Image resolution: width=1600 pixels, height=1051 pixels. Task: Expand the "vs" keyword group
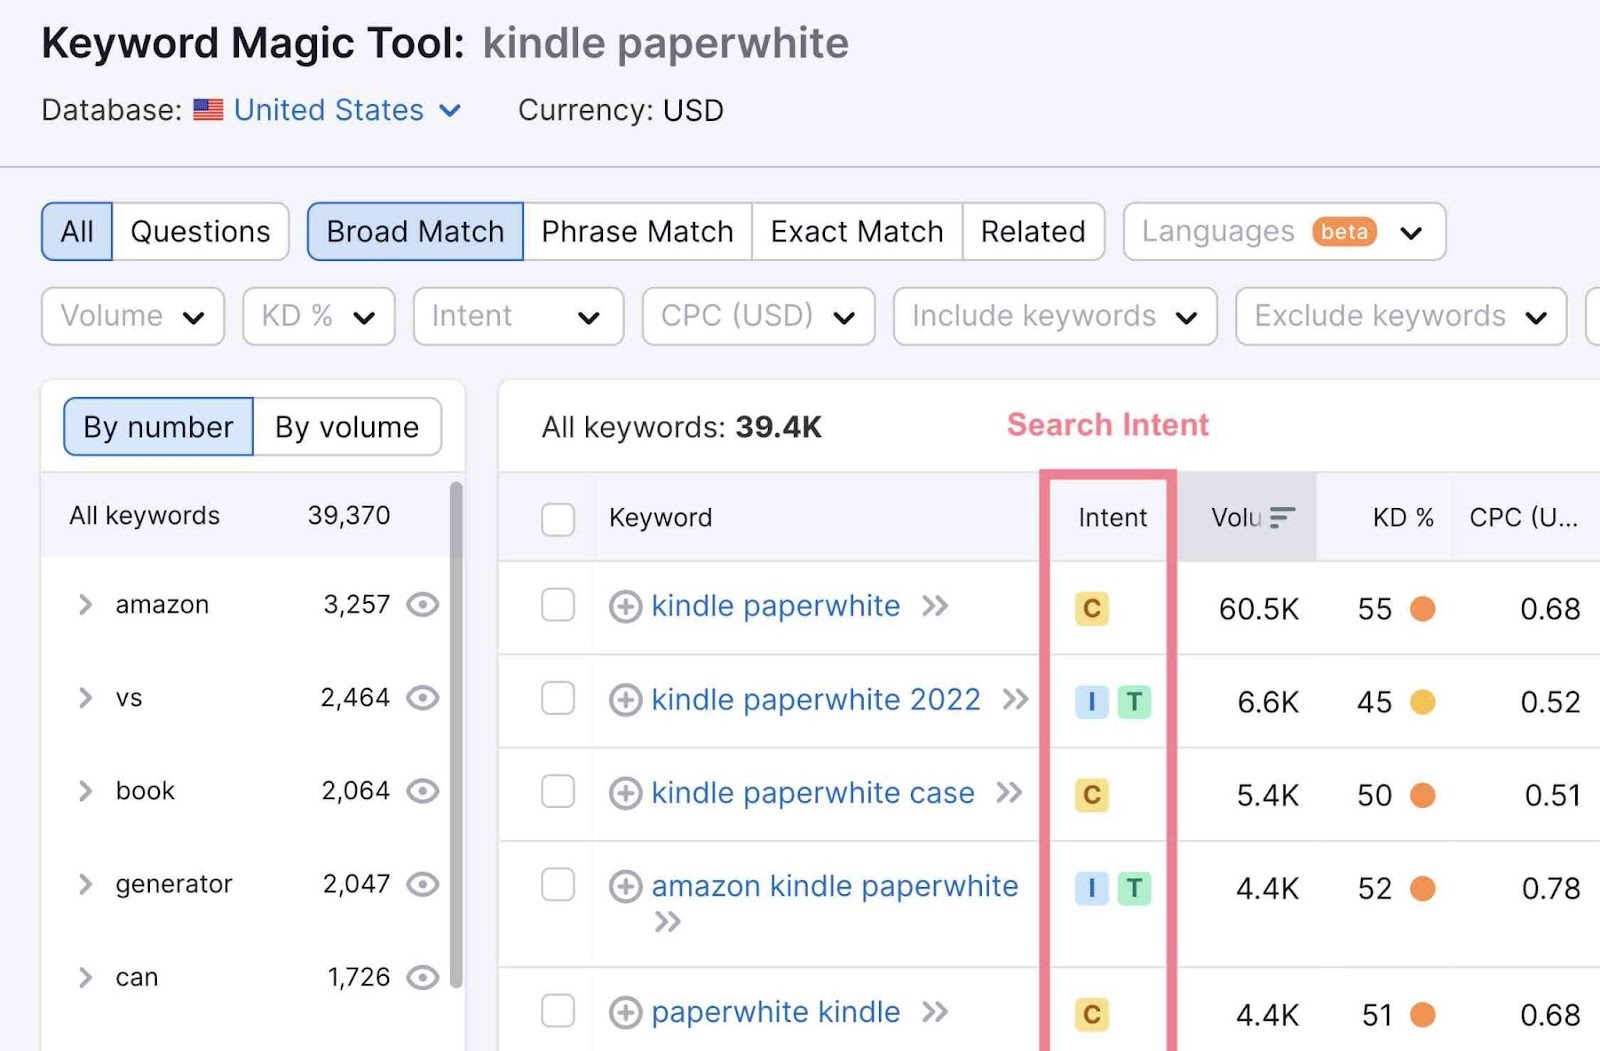coord(85,698)
